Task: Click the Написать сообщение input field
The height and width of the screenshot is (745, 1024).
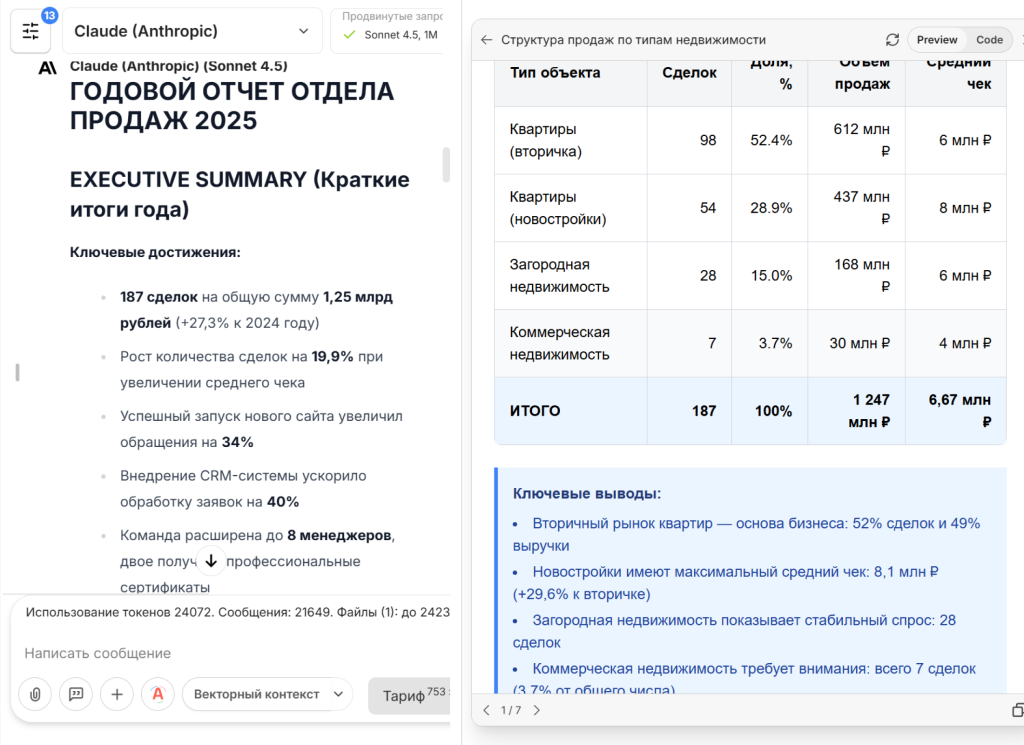Action: (x=200, y=653)
